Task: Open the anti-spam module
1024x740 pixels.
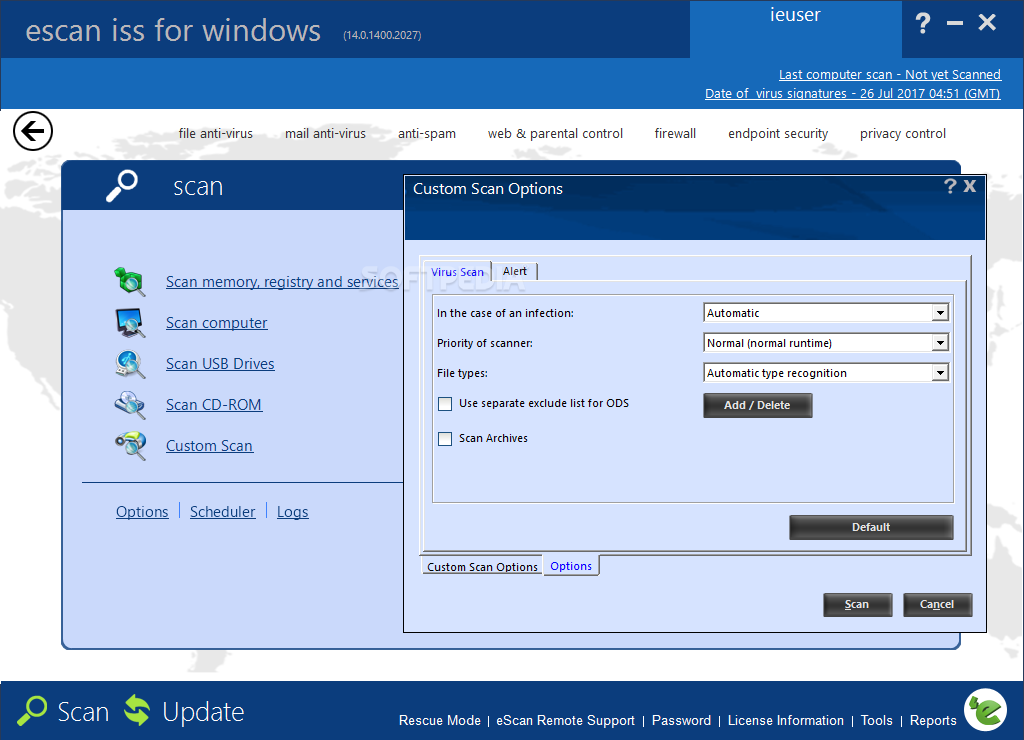Action: [x=427, y=133]
